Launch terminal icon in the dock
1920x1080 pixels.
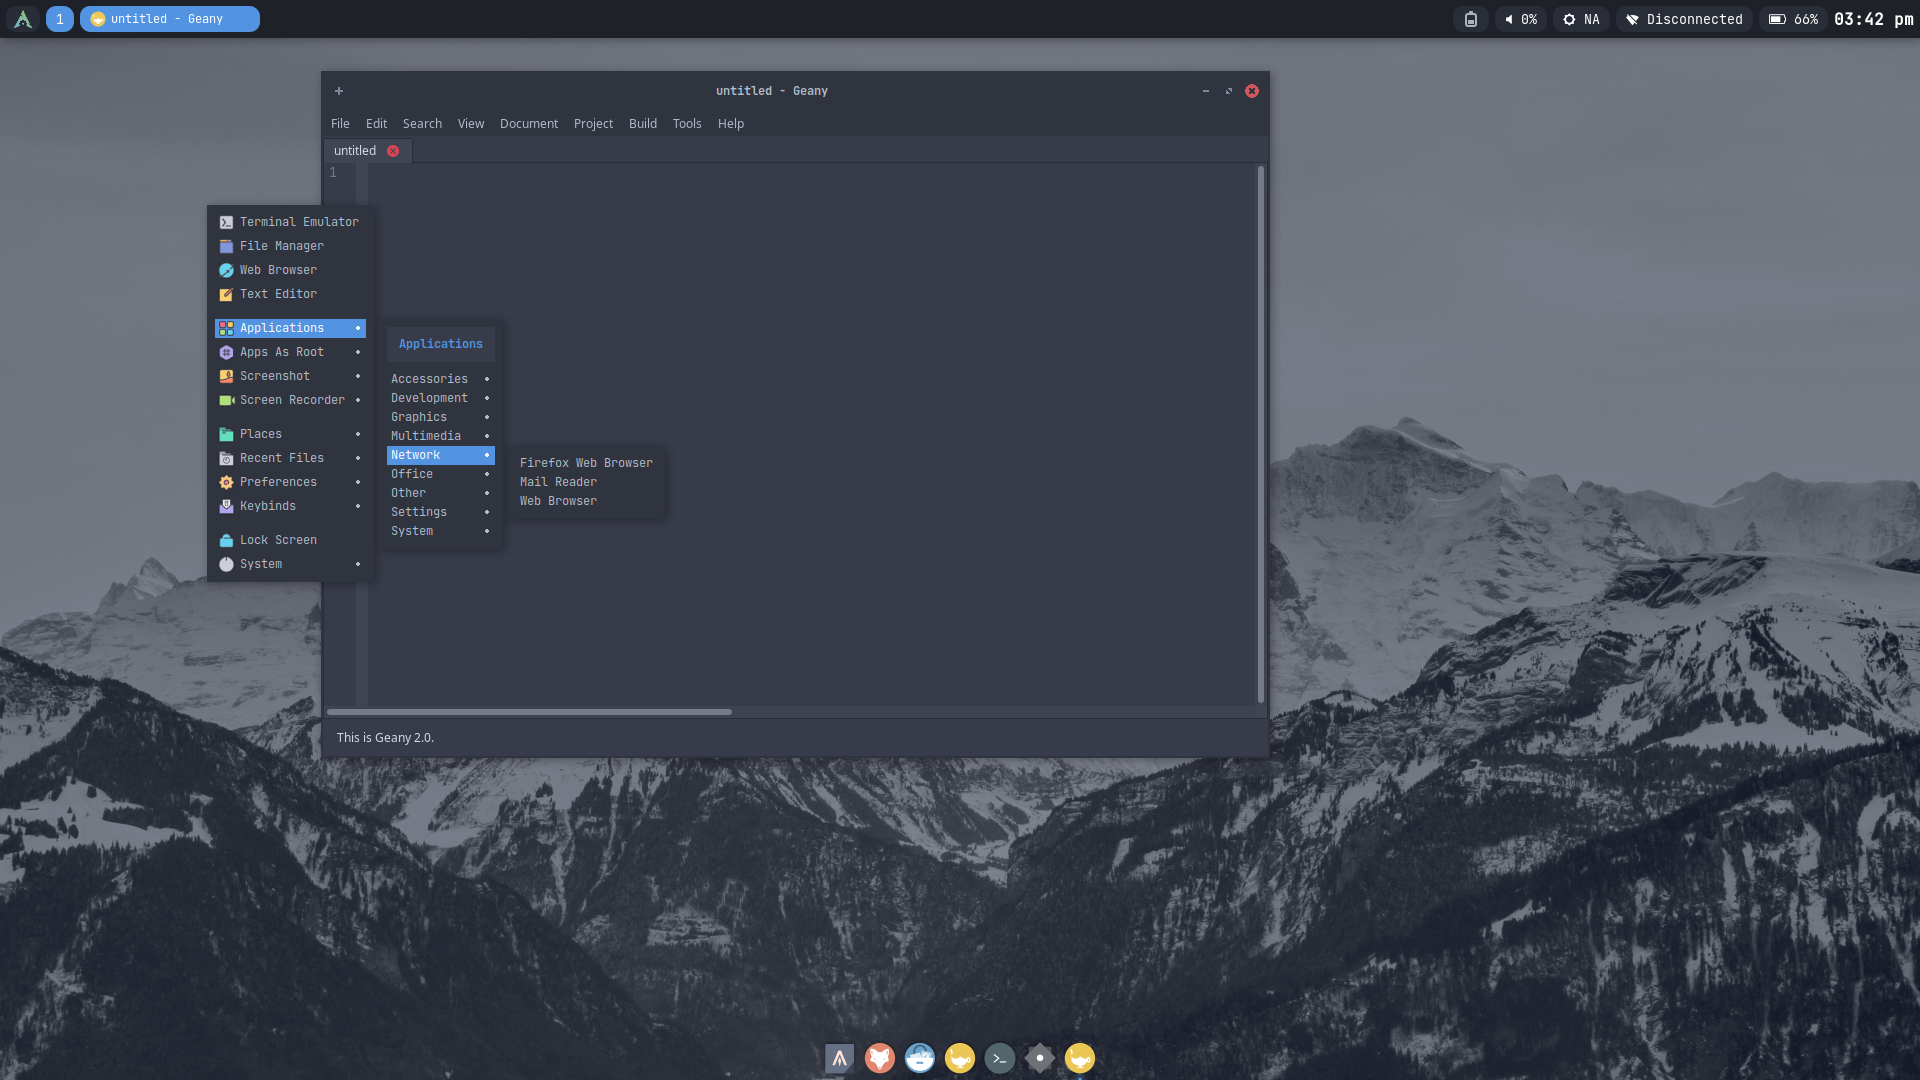[x=999, y=1058]
